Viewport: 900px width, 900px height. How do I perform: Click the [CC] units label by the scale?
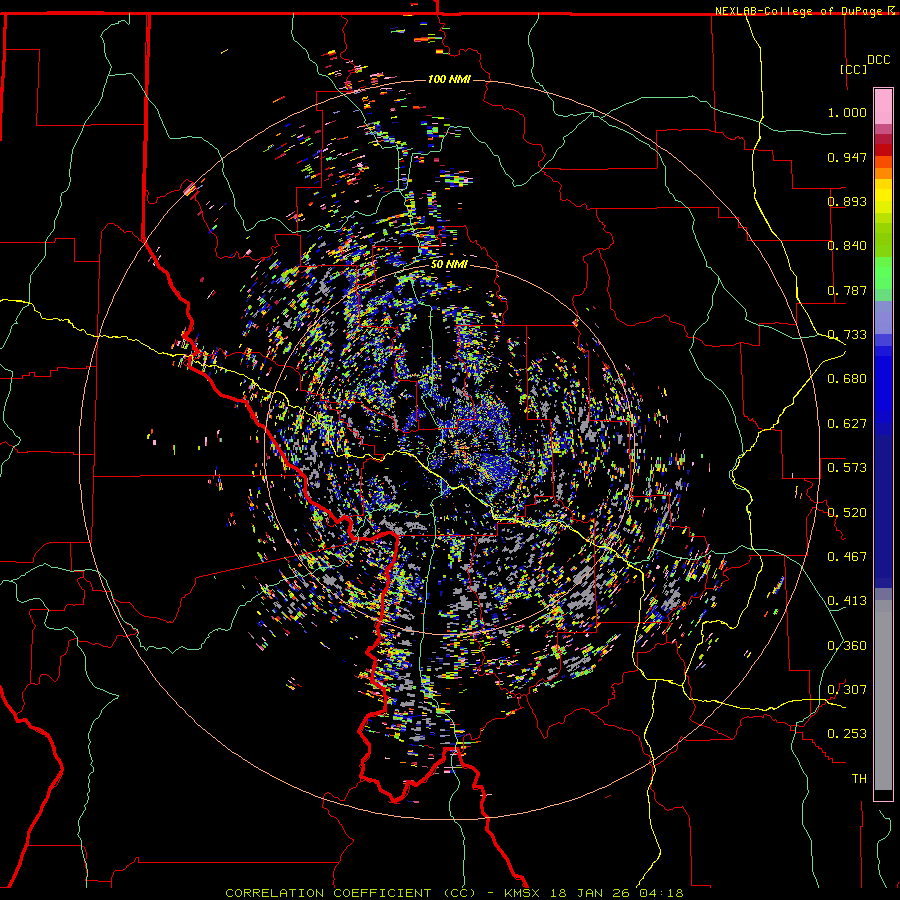tap(854, 69)
